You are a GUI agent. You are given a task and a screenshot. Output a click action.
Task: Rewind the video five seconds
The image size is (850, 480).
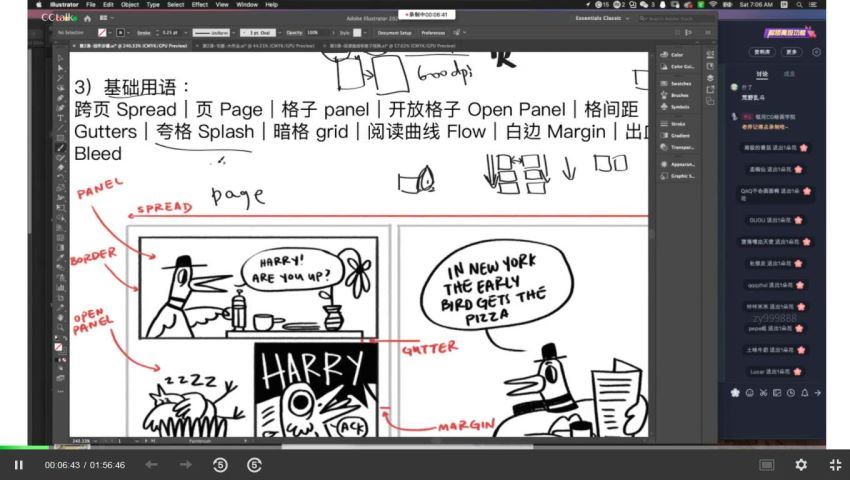point(220,465)
